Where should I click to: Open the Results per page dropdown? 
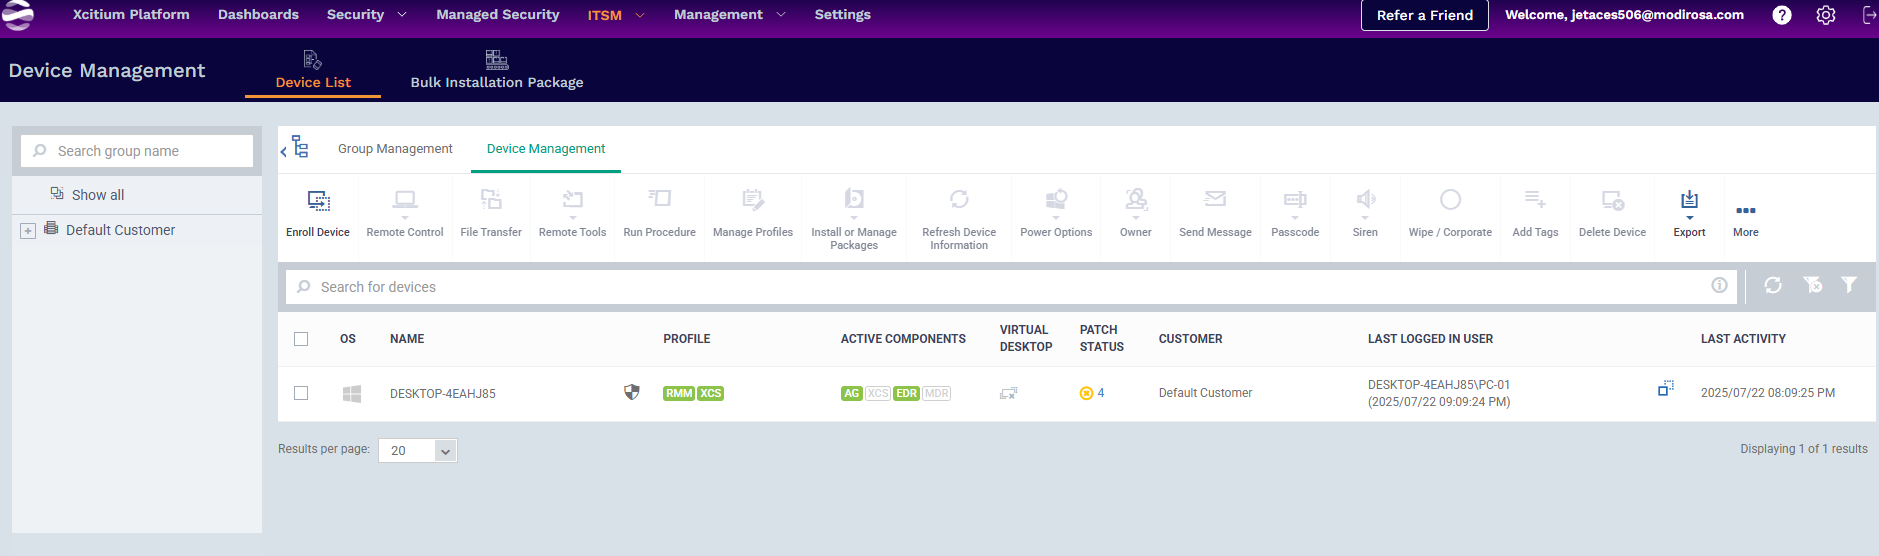coord(417,451)
